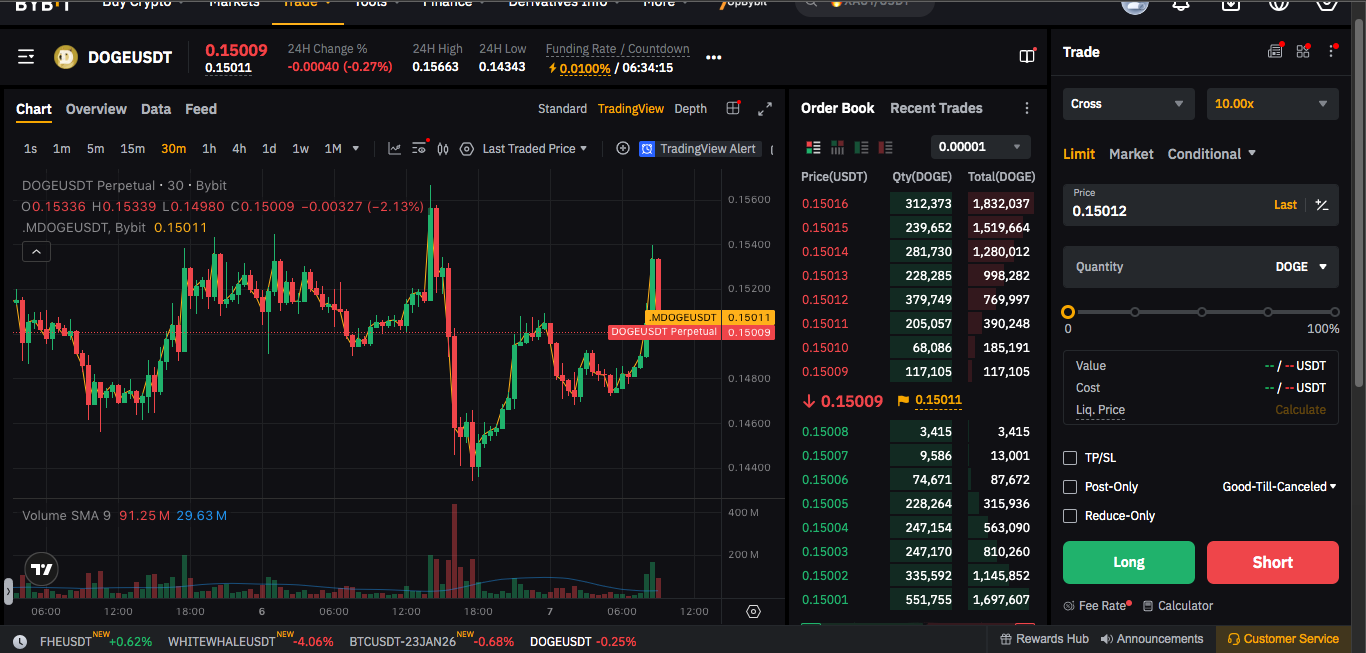Screen dimensions: 1366x653
Task: Select the Market order tab
Action: [1131, 154]
